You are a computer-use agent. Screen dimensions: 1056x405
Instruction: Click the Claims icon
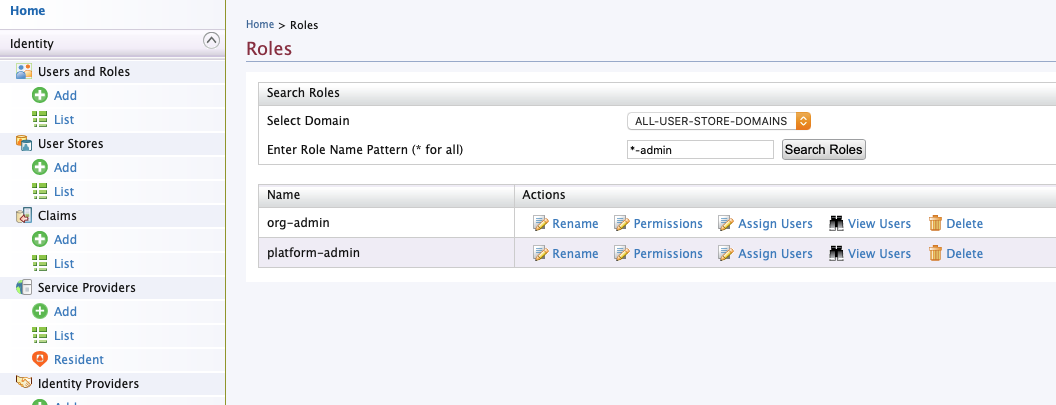tap(24, 216)
